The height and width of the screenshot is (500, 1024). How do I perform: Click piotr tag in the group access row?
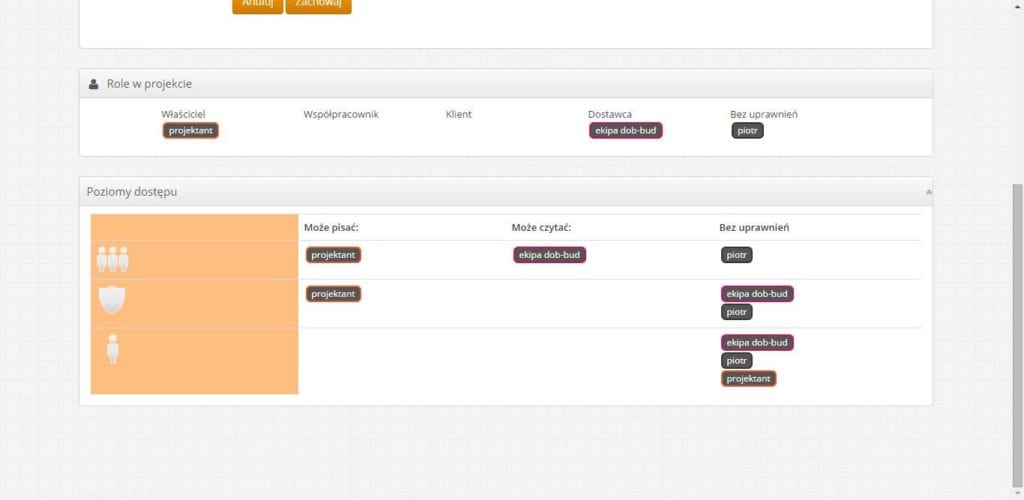point(736,255)
